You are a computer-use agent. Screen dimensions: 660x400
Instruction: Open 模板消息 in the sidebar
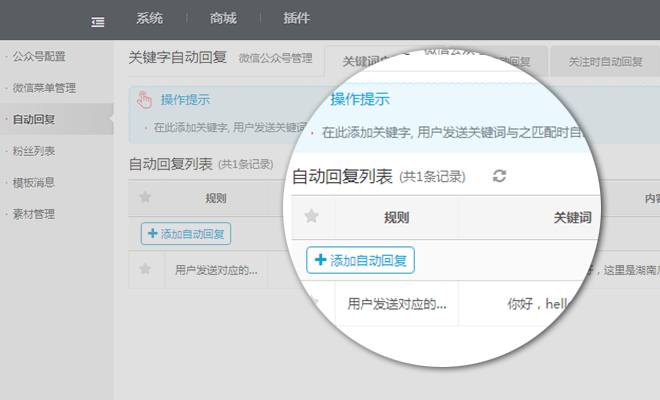[34, 183]
